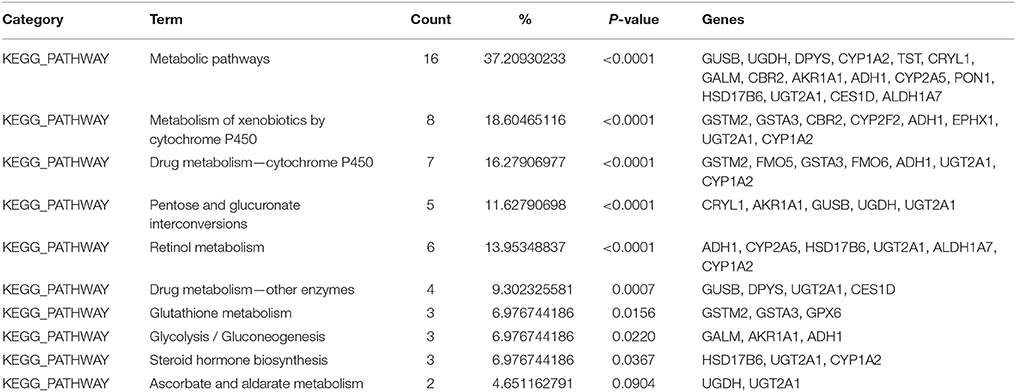Select the Retinol metabolism term
This screenshot has height=392, width=1016.
(194, 247)
